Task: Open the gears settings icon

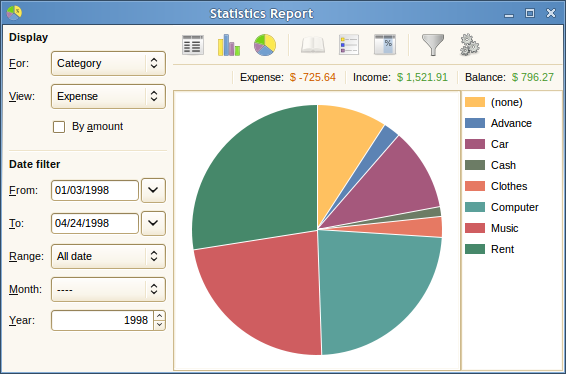Action: [469, 45]
